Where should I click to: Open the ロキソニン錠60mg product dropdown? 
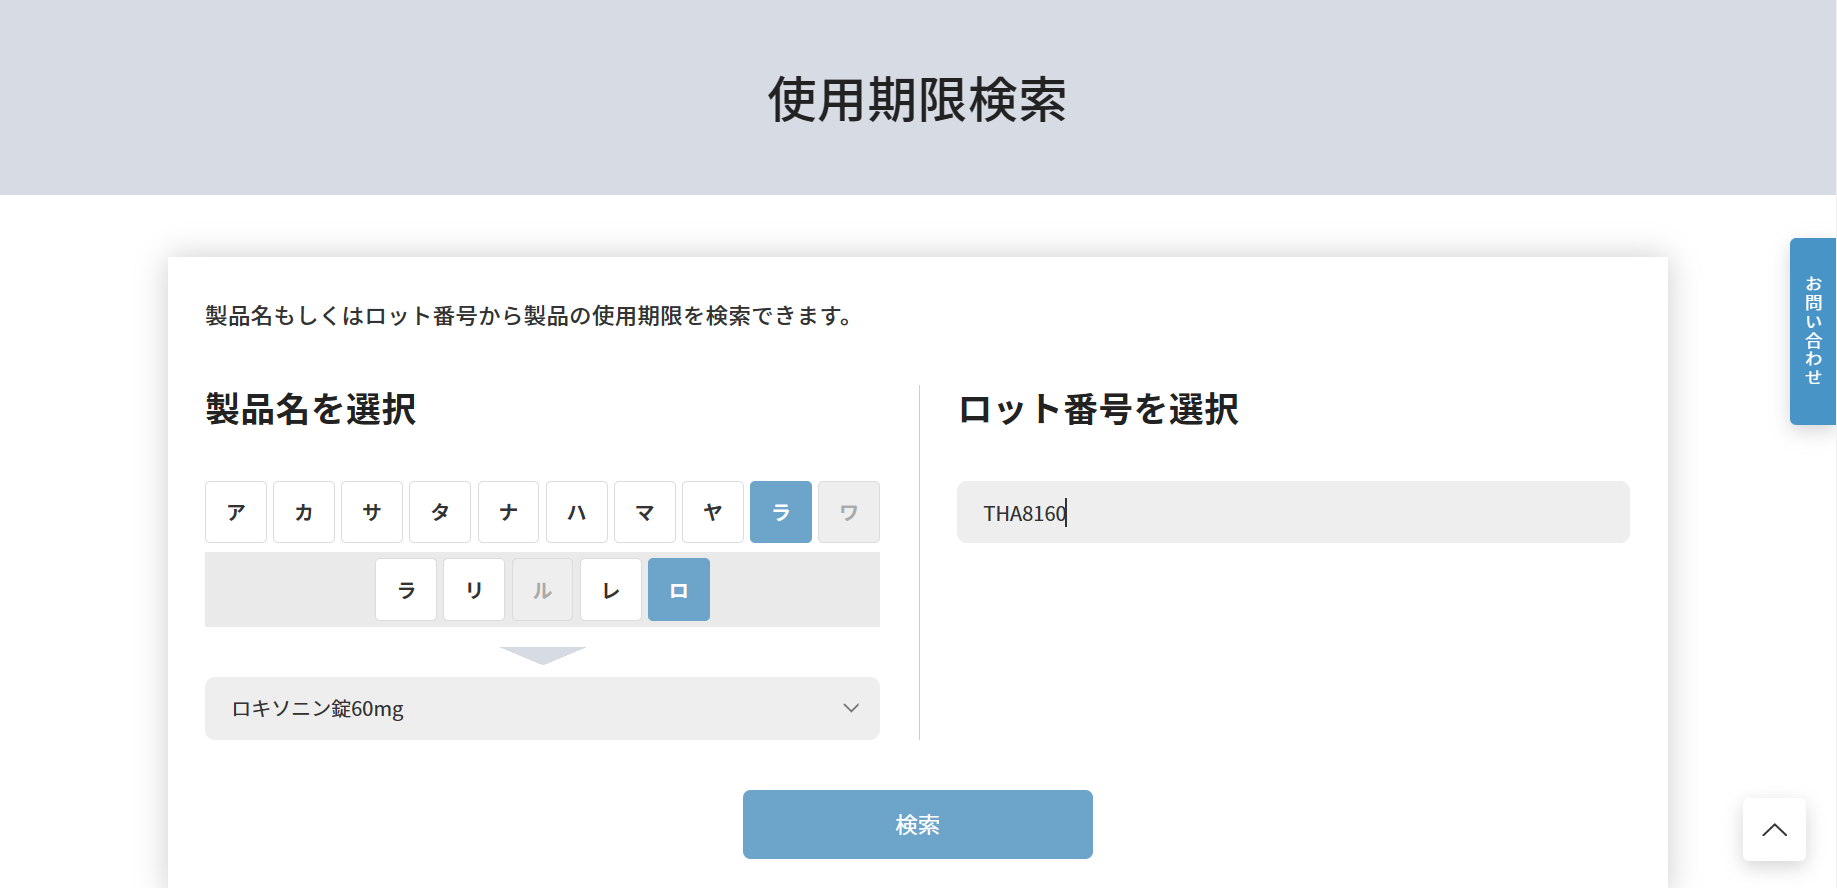pos(520,708)
